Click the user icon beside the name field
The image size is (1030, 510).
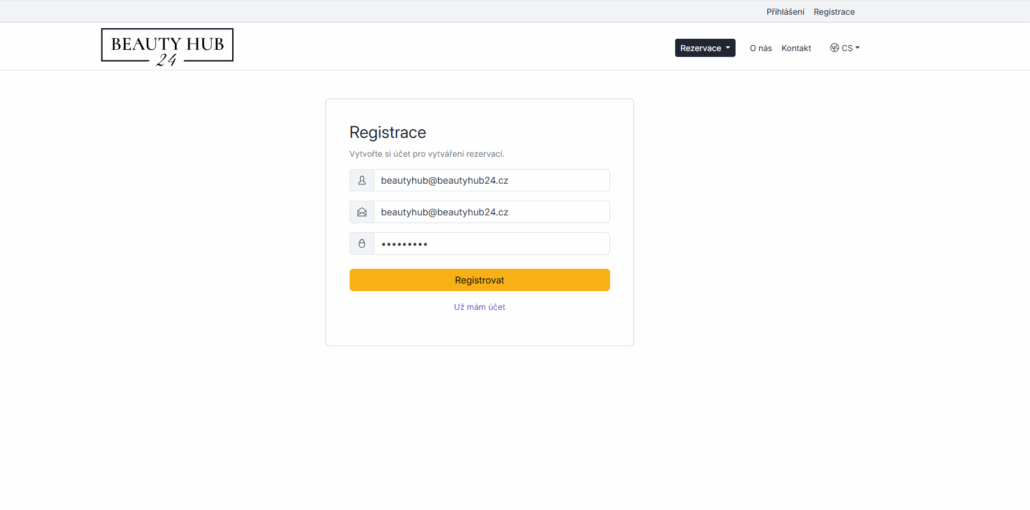click(x=362, y=180)
